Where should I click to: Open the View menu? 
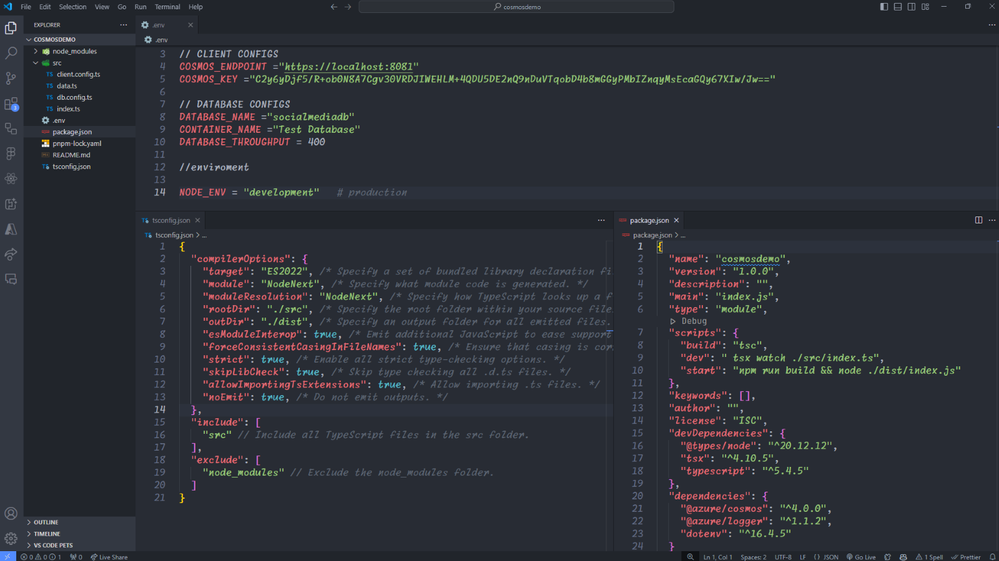[102, 7]
